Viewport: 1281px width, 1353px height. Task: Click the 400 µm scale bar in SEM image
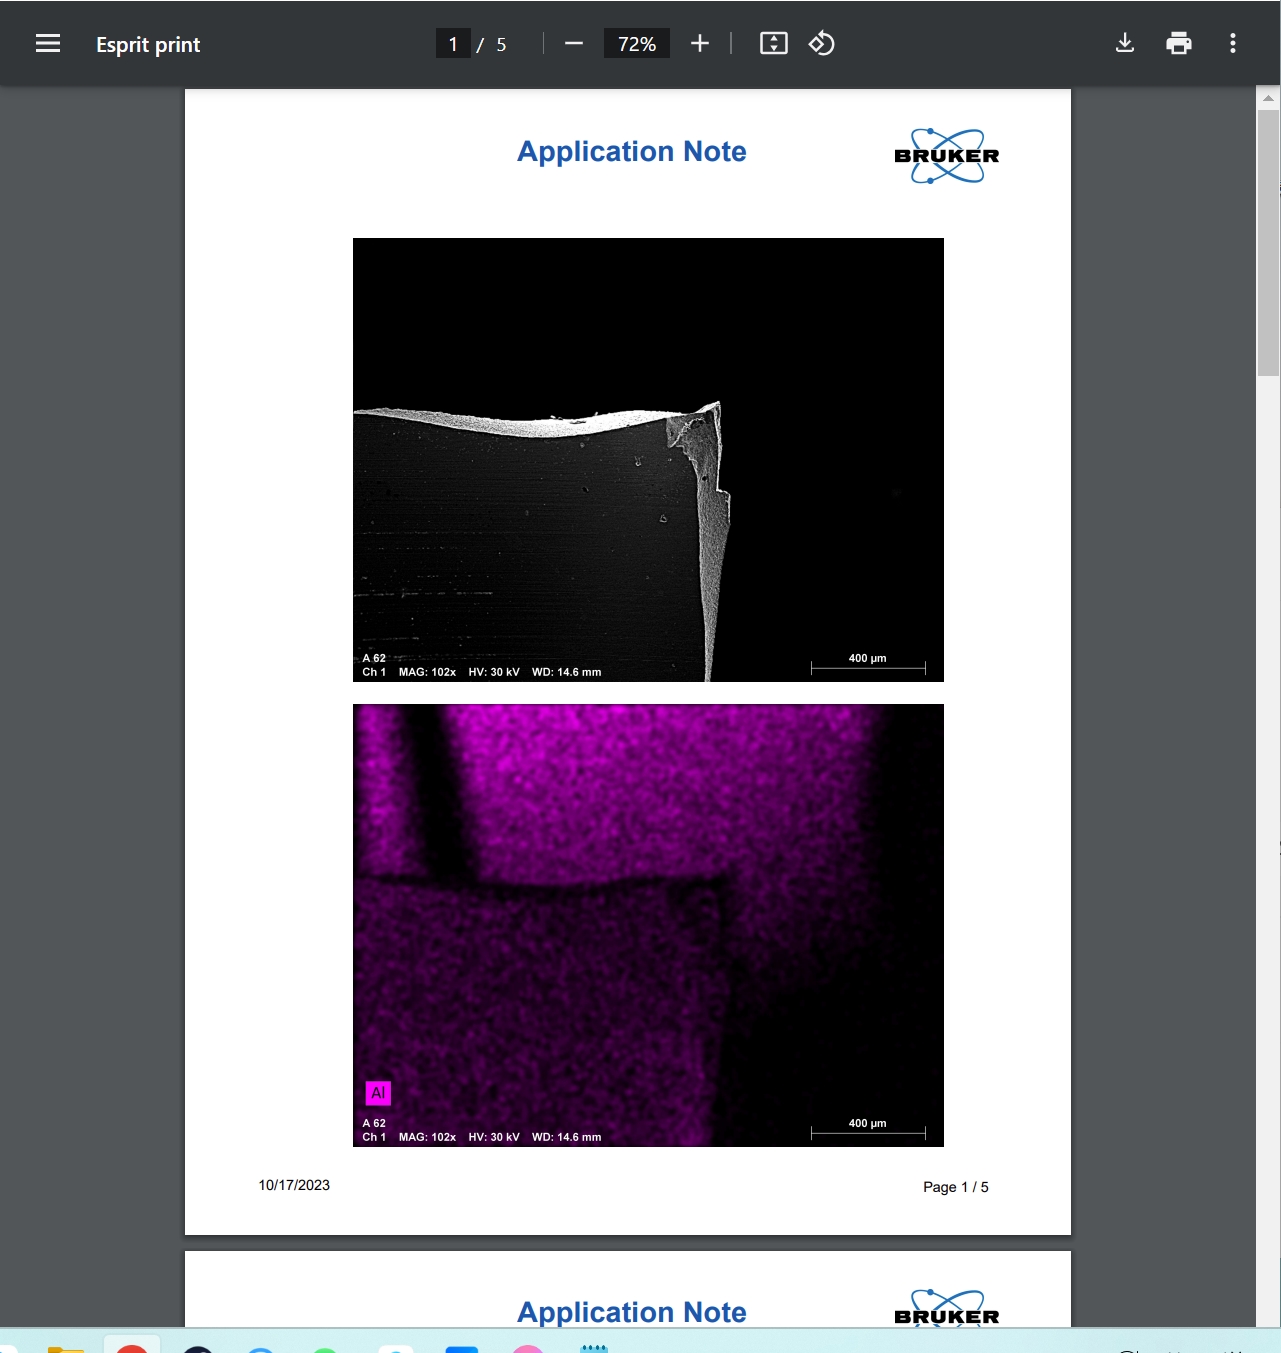point(868,664)
